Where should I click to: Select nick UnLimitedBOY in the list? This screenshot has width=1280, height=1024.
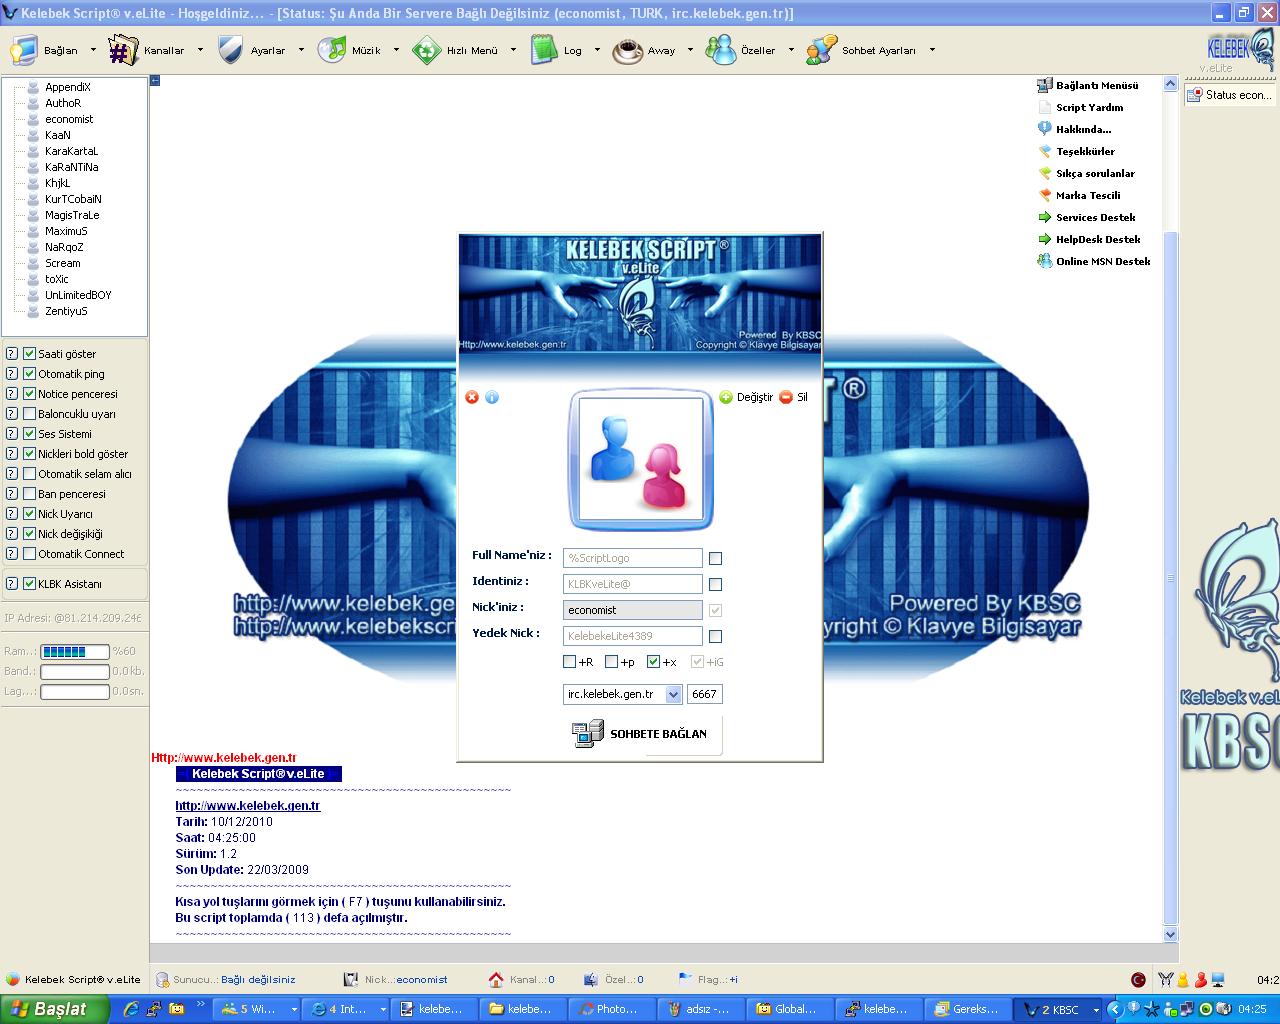78,295
